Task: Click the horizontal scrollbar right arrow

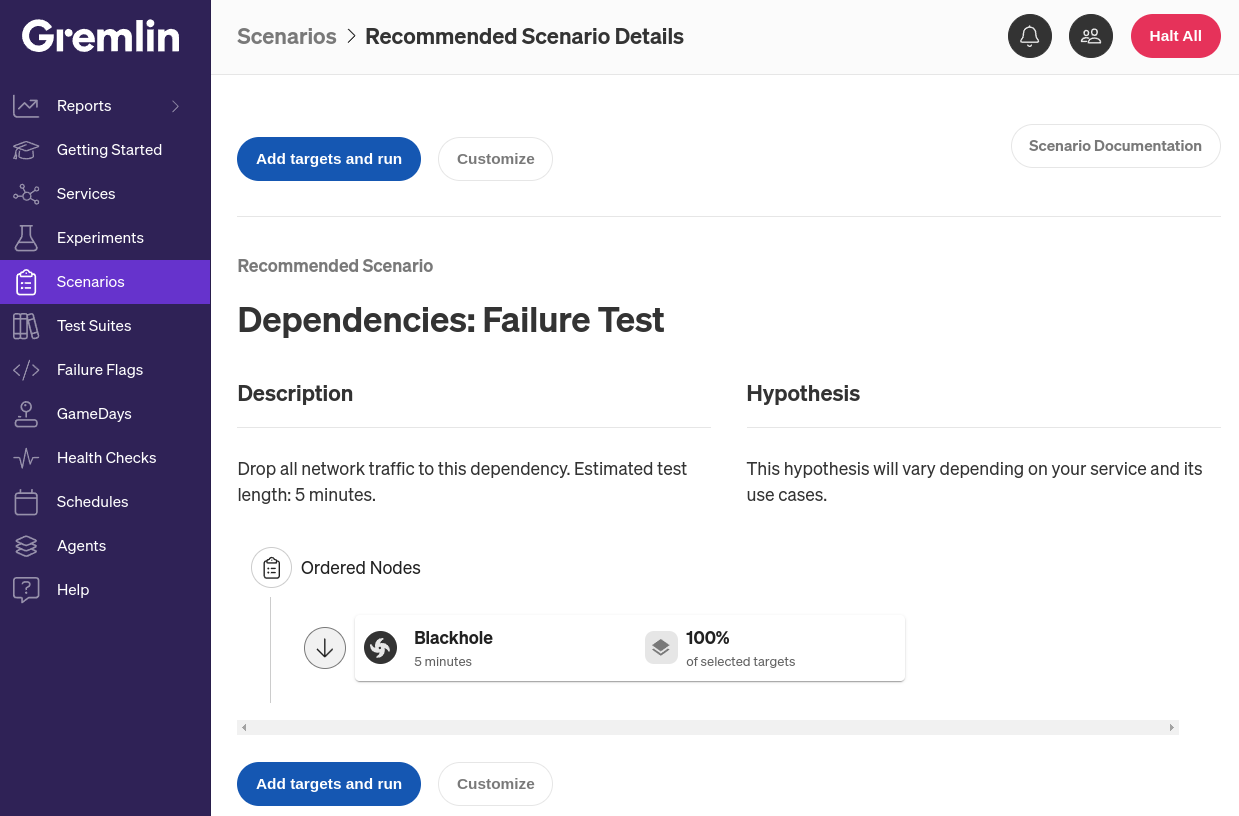Action: coord(1172,728)
